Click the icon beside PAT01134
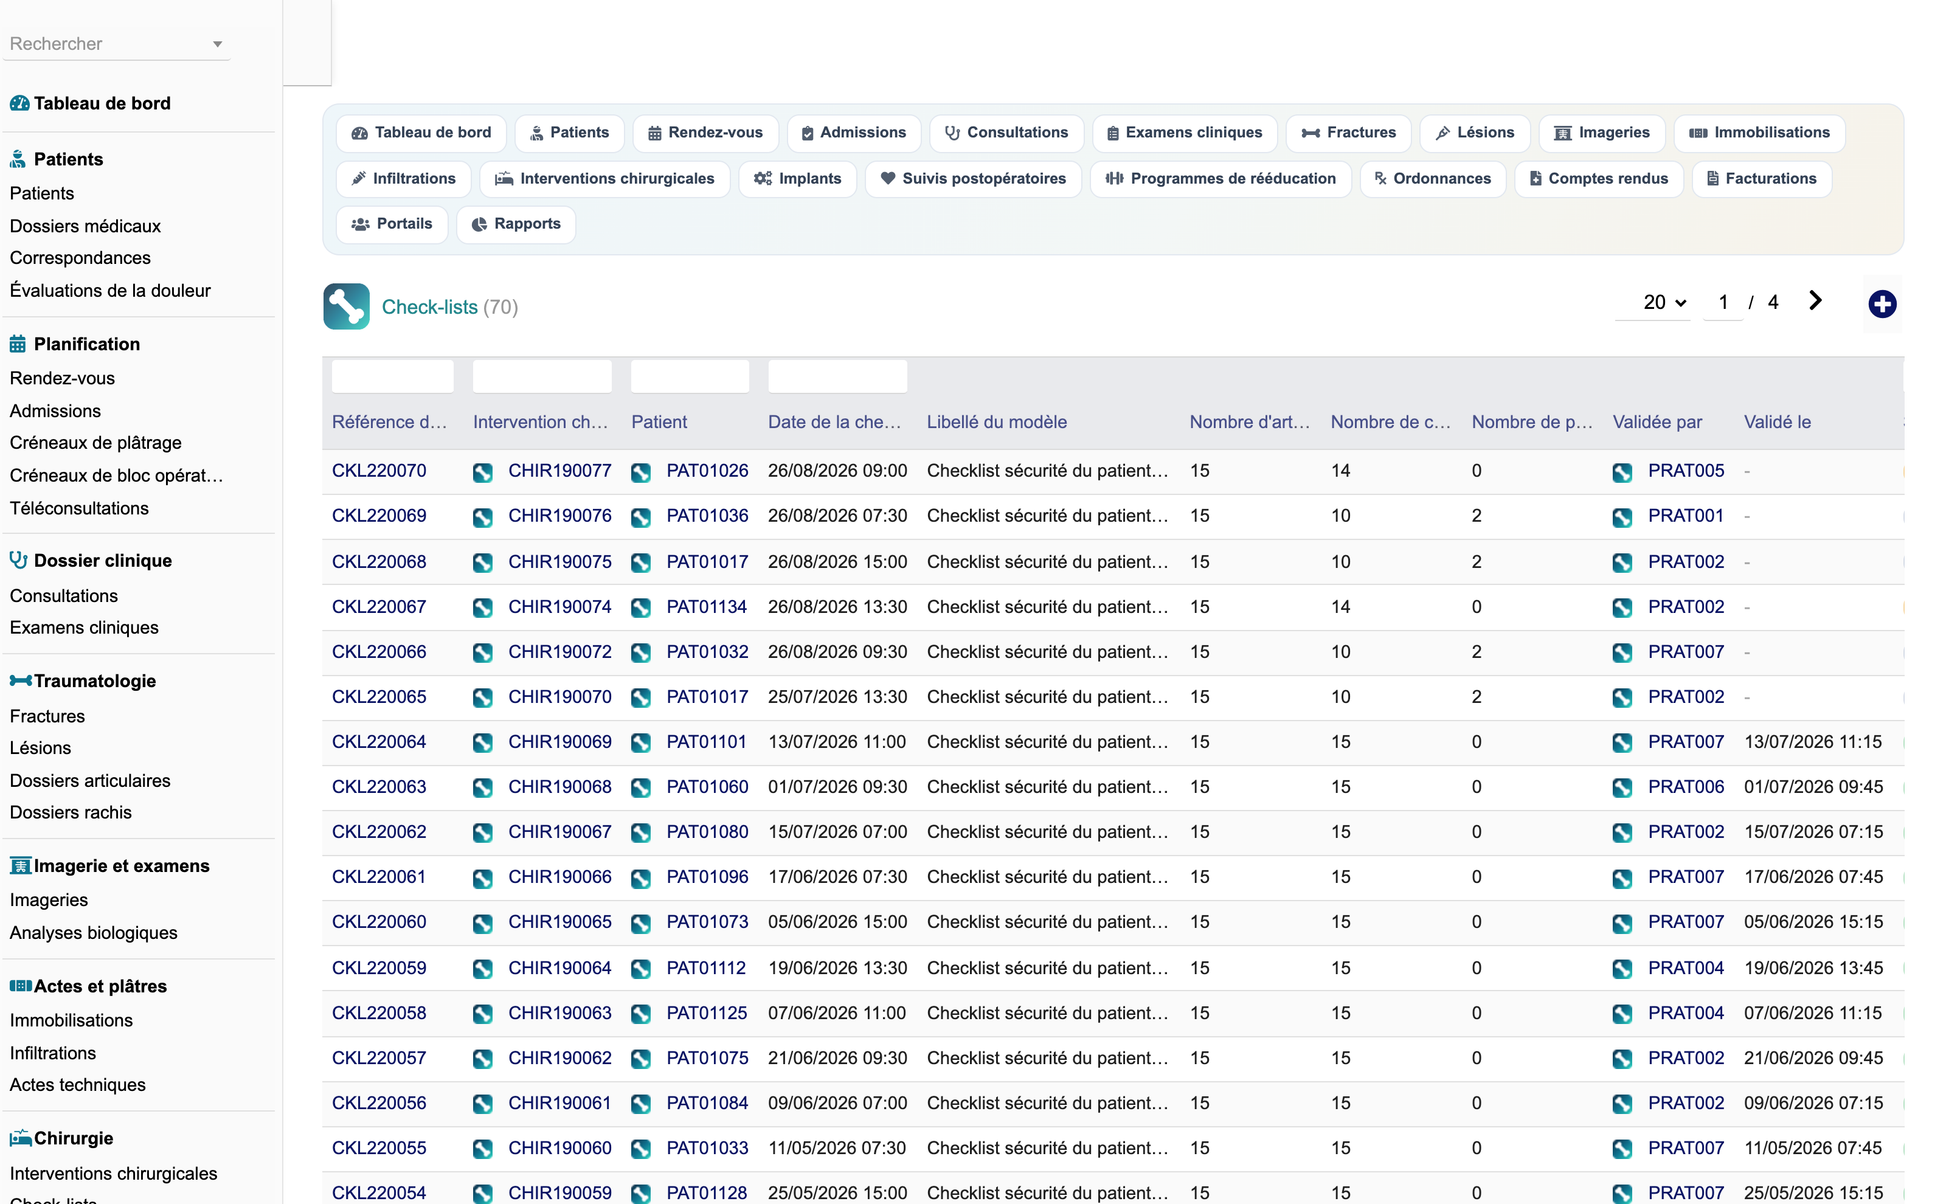1946x1204 pixels. click(641, 608)
